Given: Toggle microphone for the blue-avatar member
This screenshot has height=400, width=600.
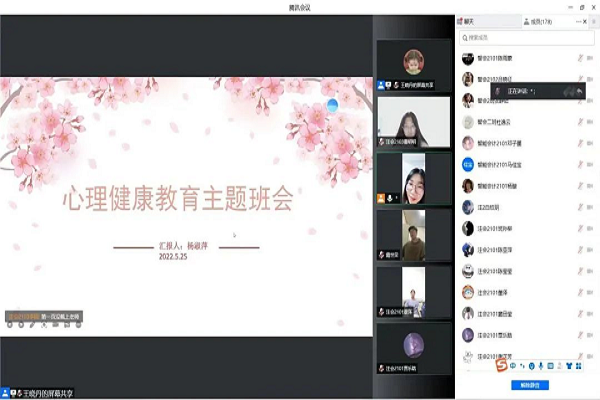Looking at the screenshot, I should point(579,163).
